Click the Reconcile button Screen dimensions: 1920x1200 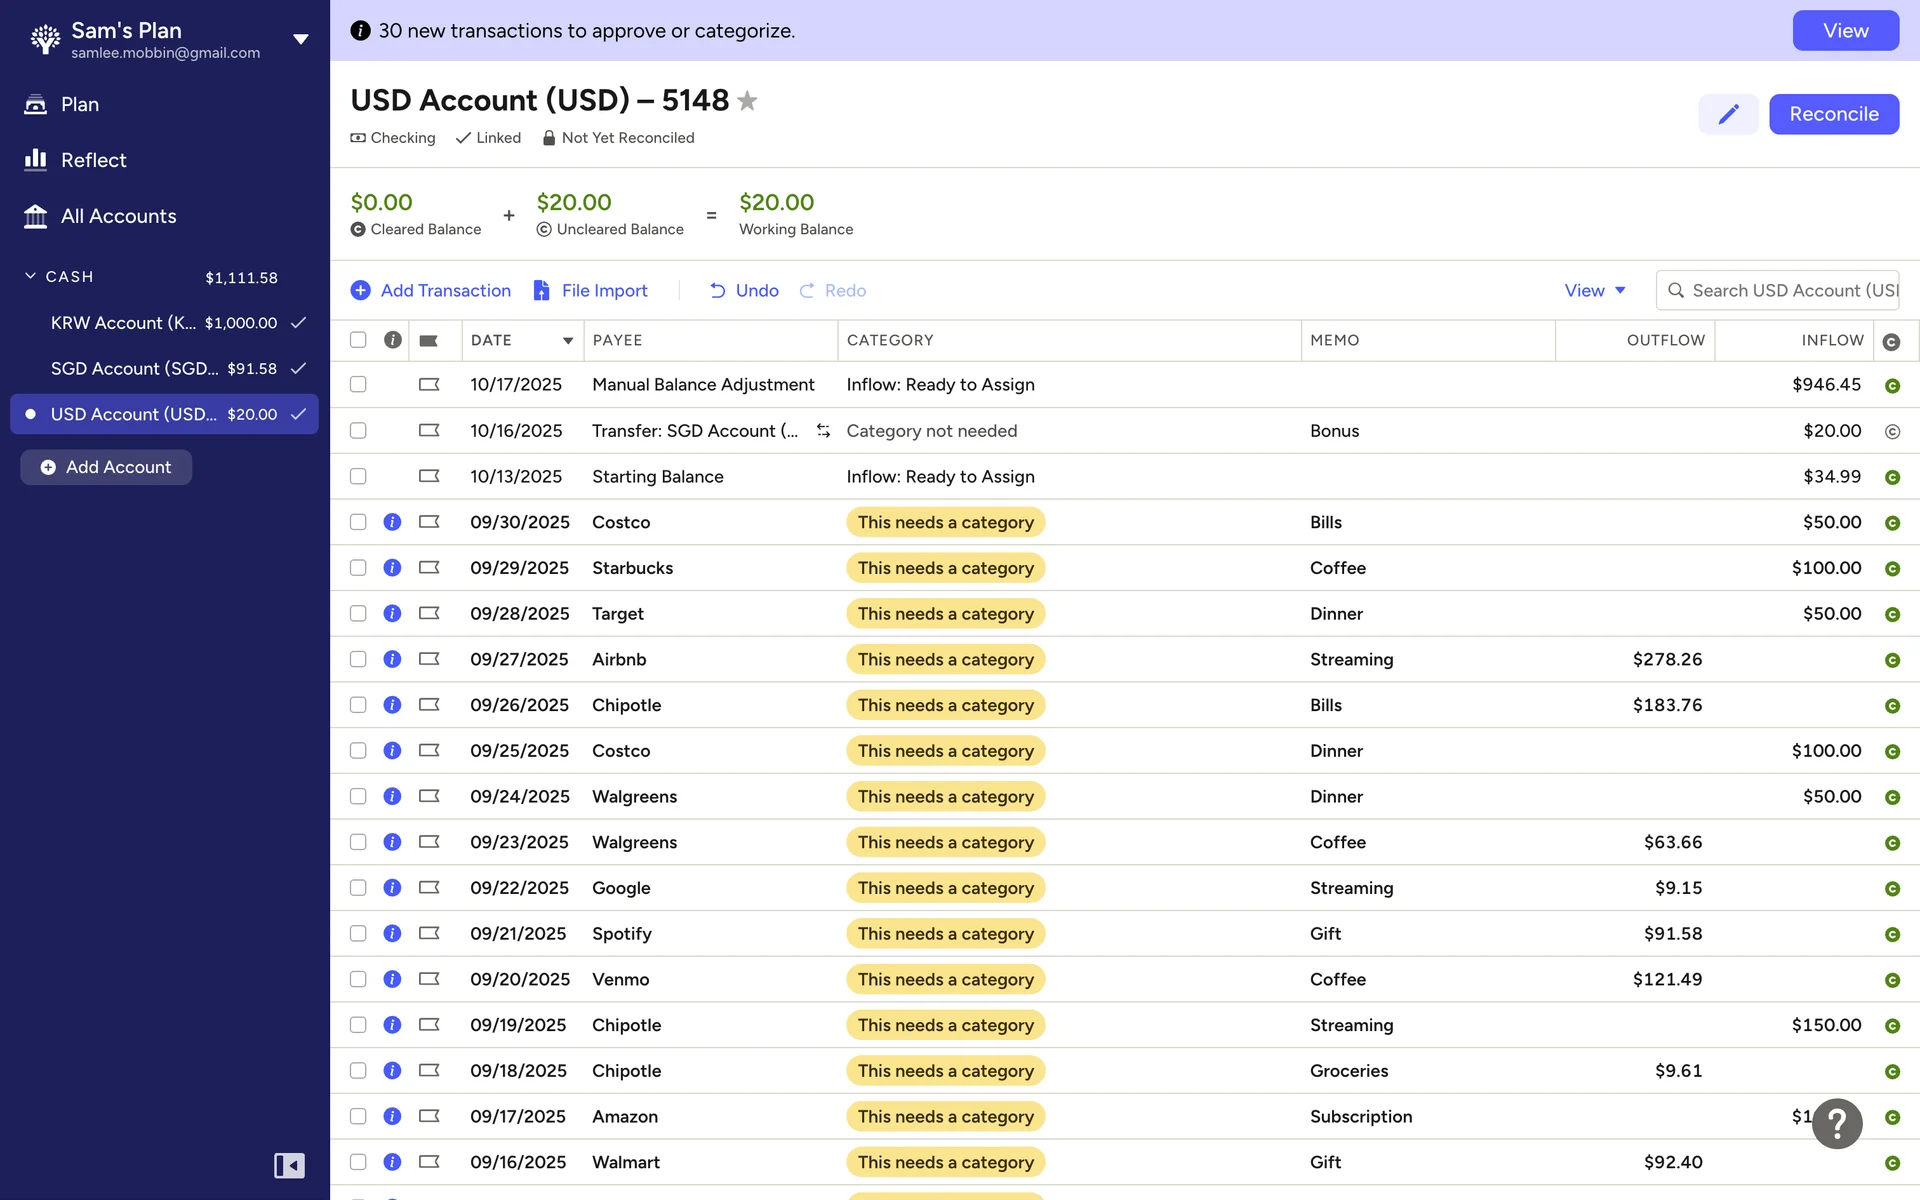(x=1833, y=114)
